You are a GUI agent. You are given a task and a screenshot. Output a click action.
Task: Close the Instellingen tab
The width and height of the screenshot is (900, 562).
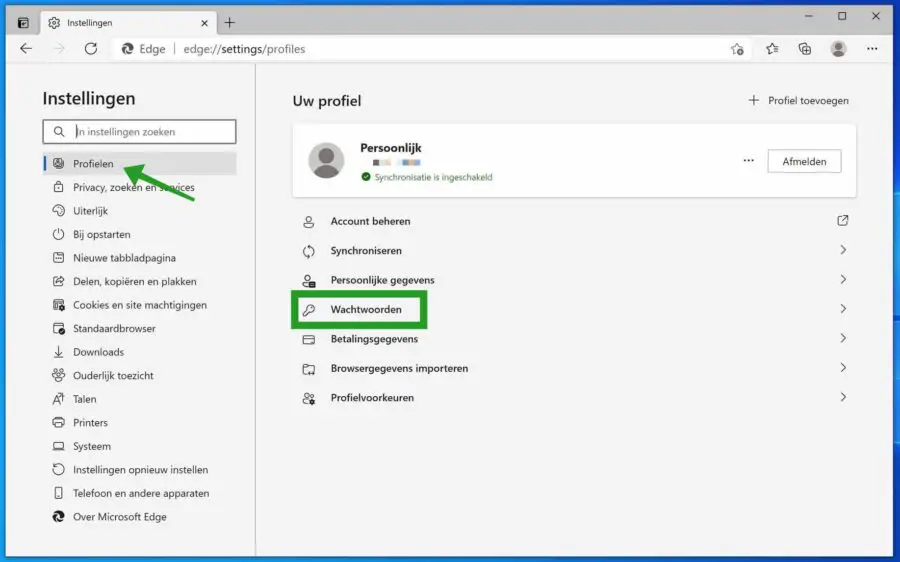(x=204, y=23)
